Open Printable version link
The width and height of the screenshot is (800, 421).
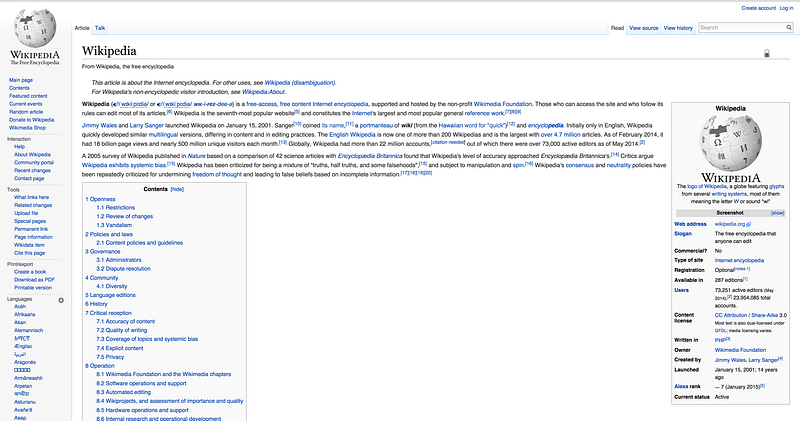(x=33, y=288)
